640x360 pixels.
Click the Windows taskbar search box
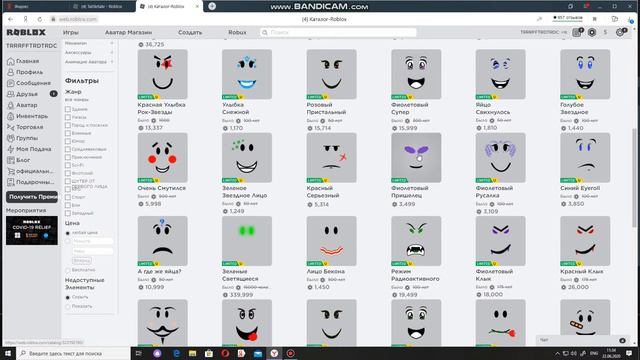[x=73, y=353]
